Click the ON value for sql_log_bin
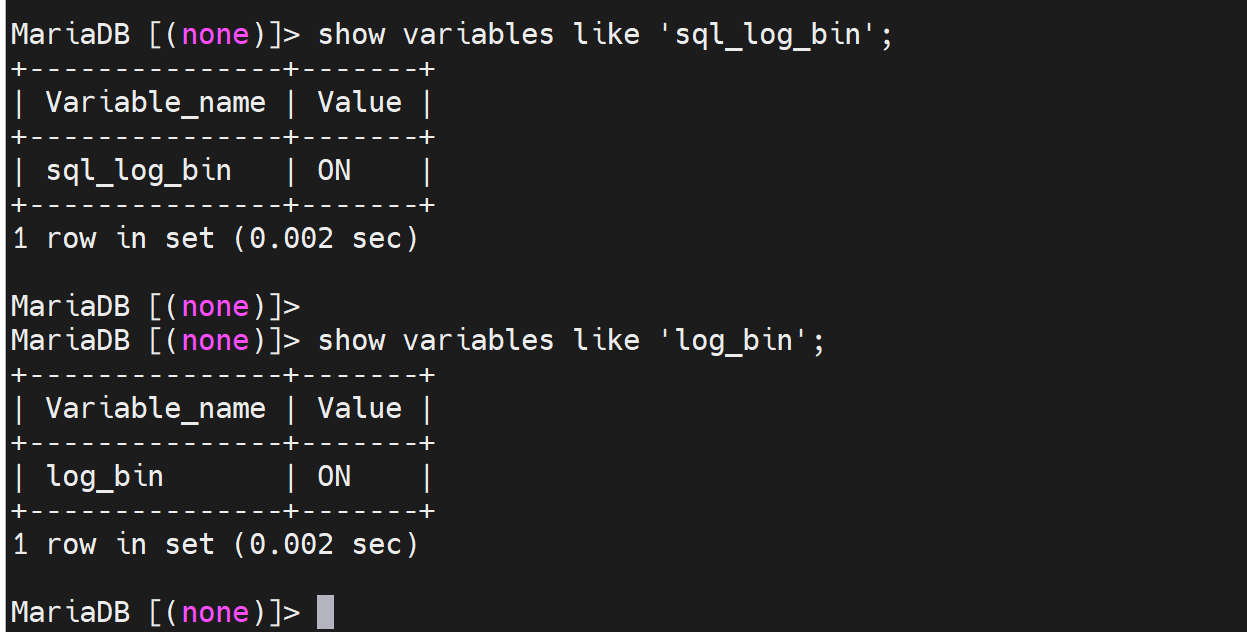This screenshot has height=632, width=1247. click(334, 171)
